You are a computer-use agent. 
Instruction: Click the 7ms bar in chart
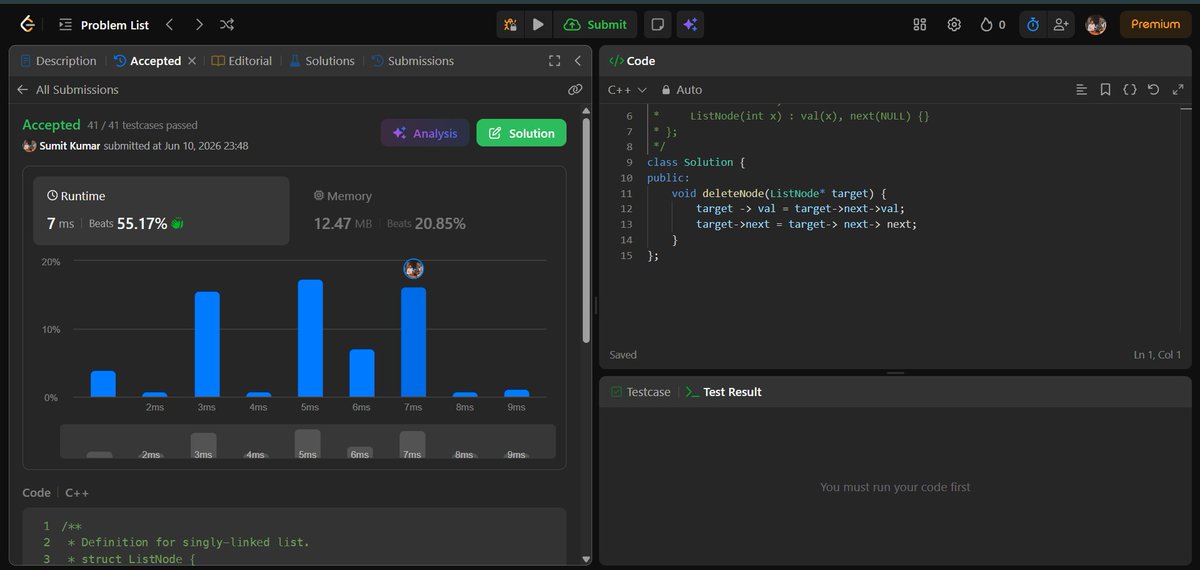pyautogui.click(x=413, y=342)
